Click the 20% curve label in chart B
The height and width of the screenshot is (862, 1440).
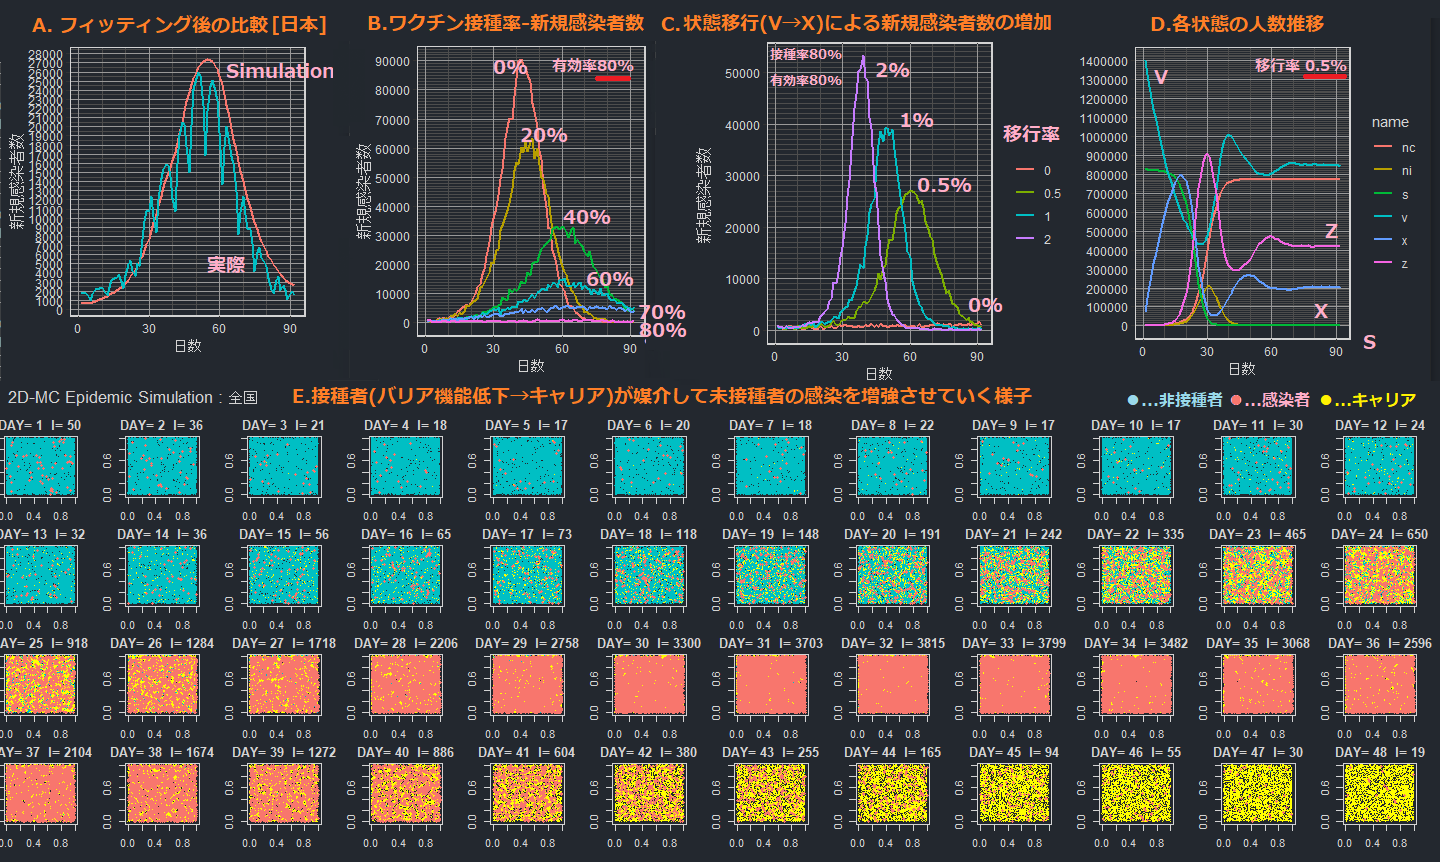[x=544, y=135]
